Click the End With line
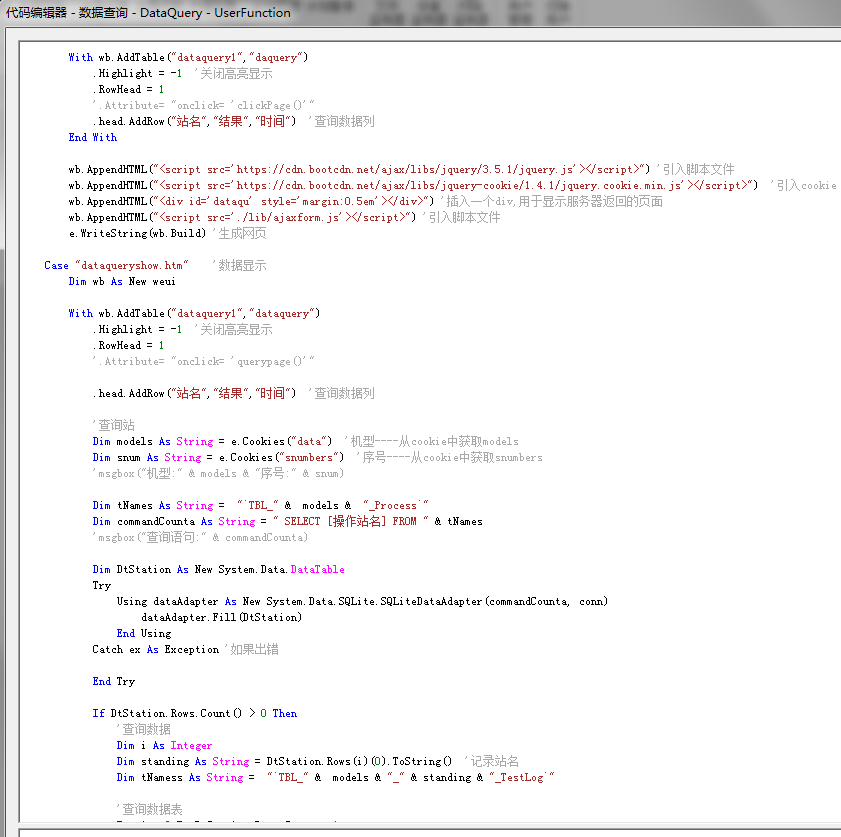This screenshot has width=841, height=837. (92, 137)
